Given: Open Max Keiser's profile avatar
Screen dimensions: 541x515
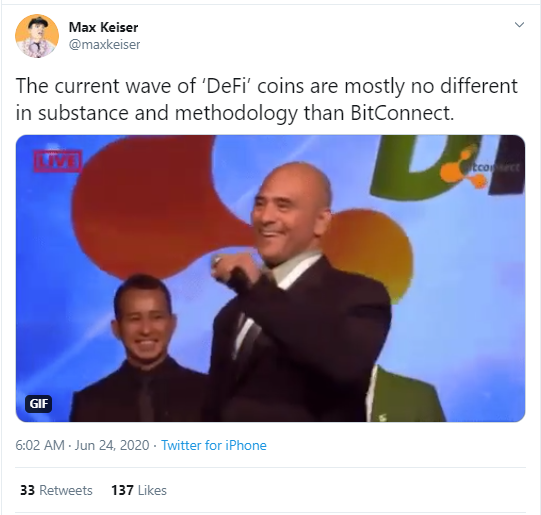Looking at the screenshot, I should pos(37,36).
